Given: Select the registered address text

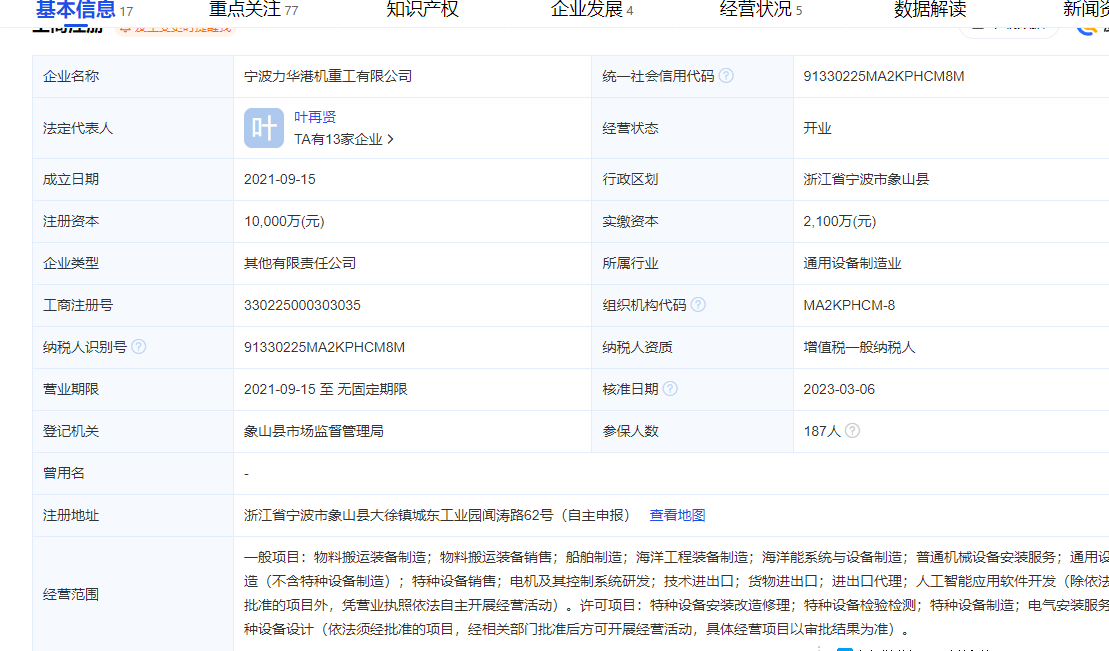Looking at the screenshot, I should click(x=436, y=515).
